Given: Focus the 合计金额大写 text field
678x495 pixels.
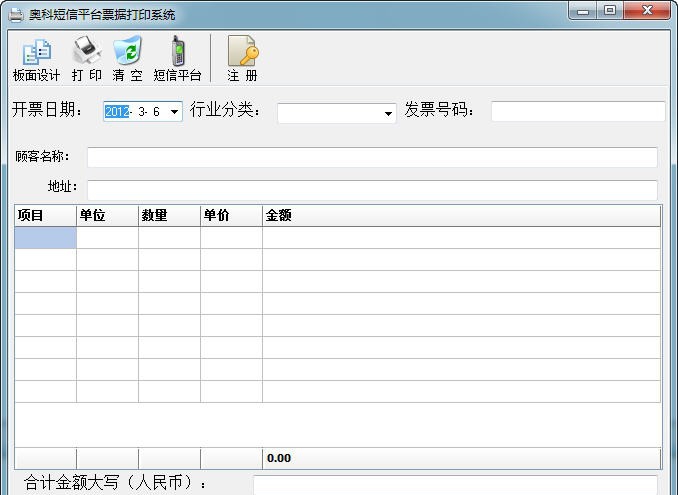Looking at the screenshot, I should 455,485.
